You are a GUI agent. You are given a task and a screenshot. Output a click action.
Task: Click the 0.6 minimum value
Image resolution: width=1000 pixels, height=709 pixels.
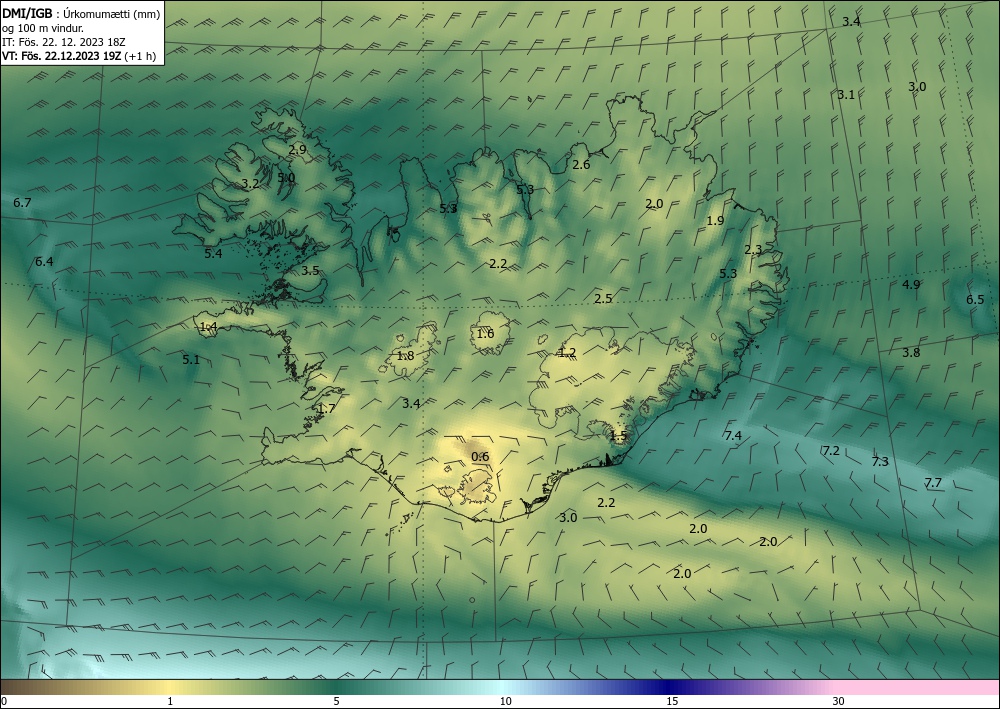click(x=480, y=457)
